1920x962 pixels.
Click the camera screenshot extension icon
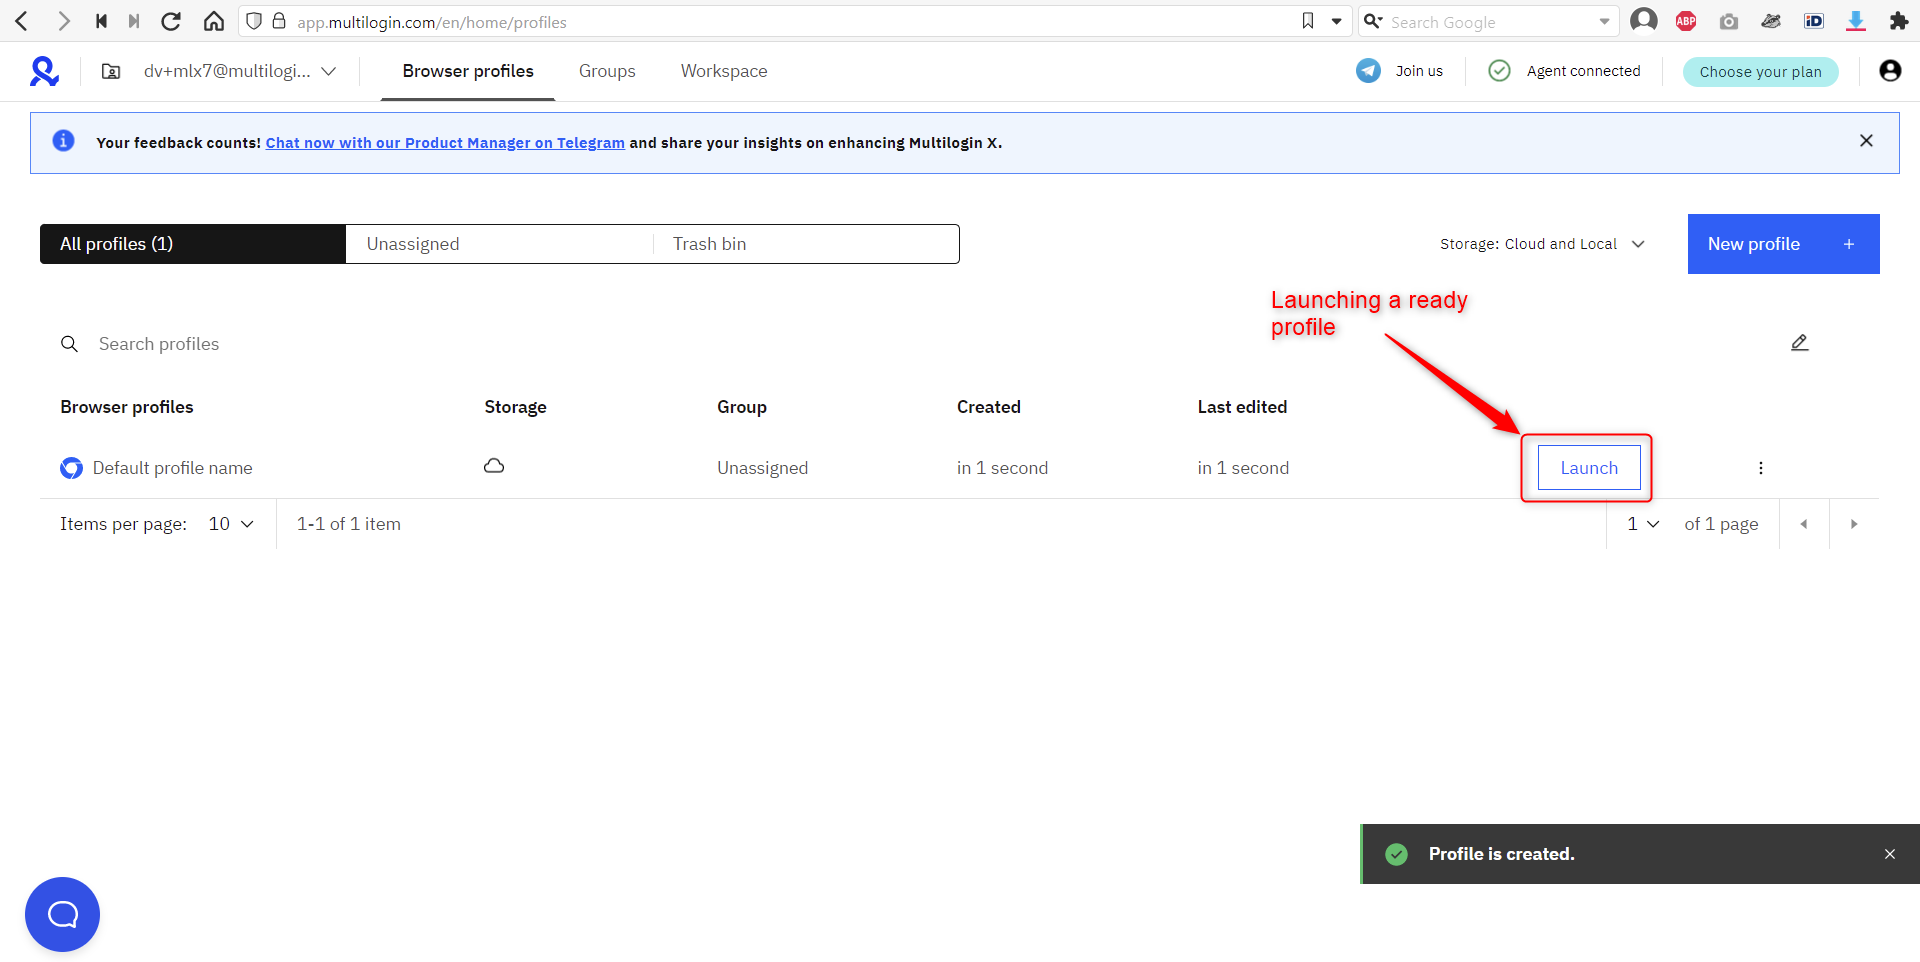[x=1729, y=21]
